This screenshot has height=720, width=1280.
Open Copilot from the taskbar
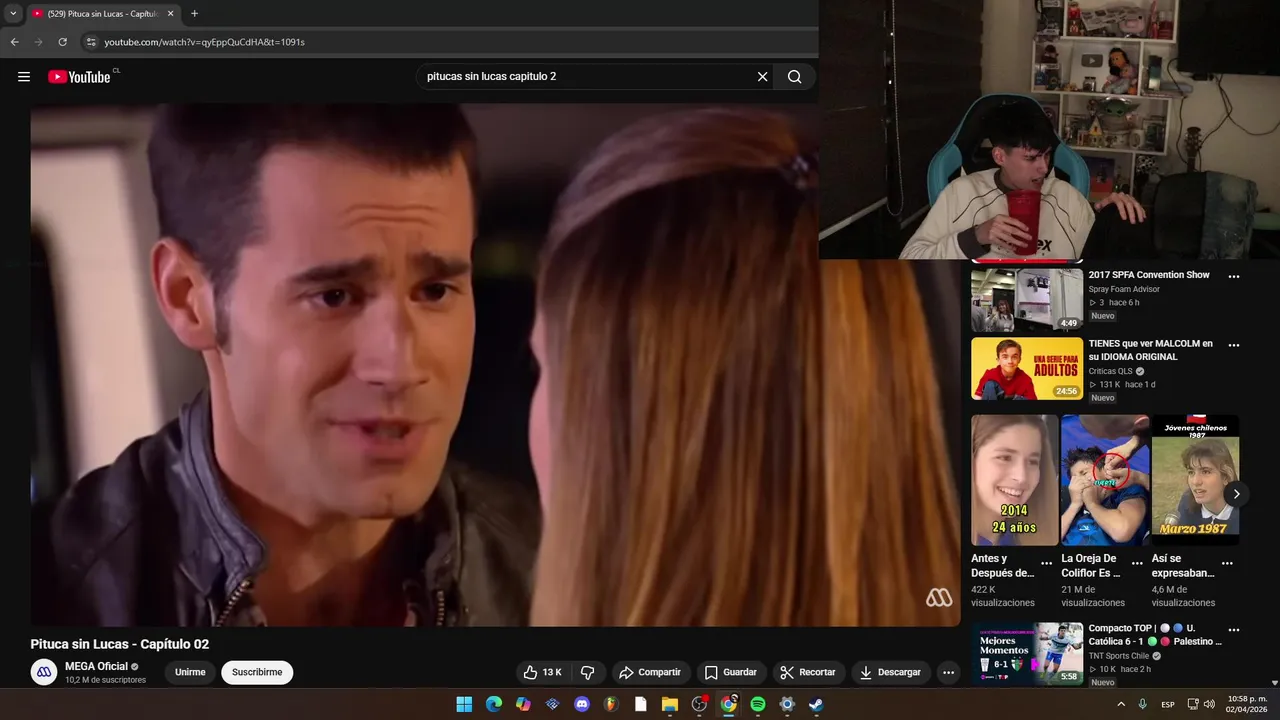(x=523, y=704)
